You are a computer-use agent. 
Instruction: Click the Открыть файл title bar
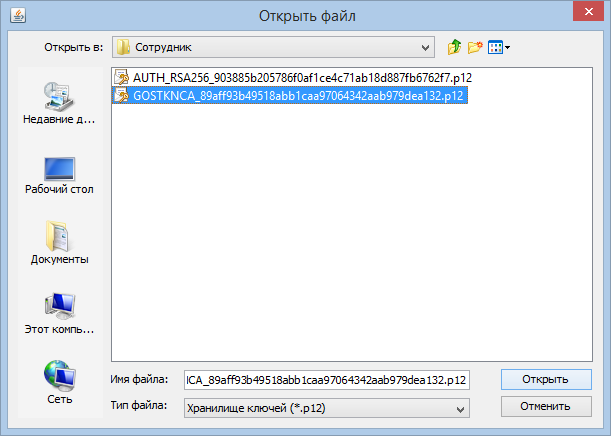pyautogui.click(x=306, y=16)
